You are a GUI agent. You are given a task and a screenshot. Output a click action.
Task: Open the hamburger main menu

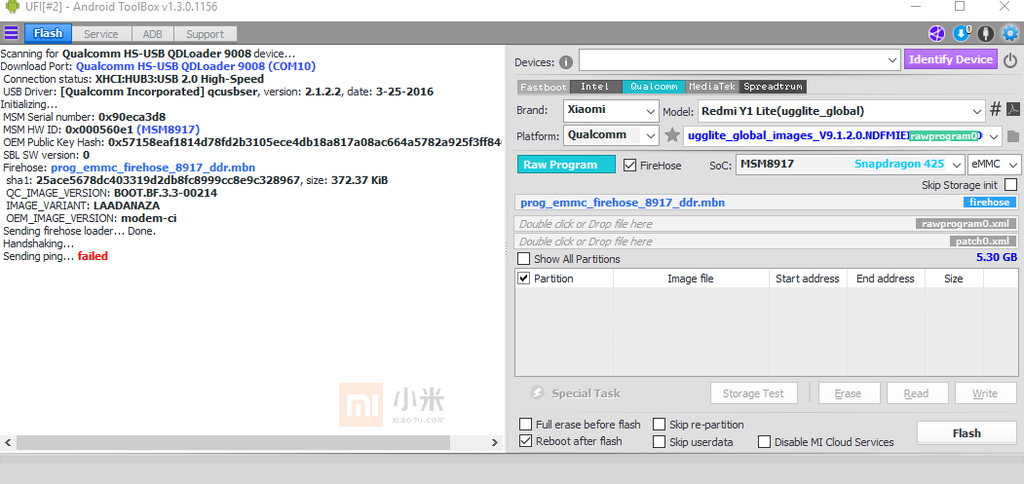11,33
